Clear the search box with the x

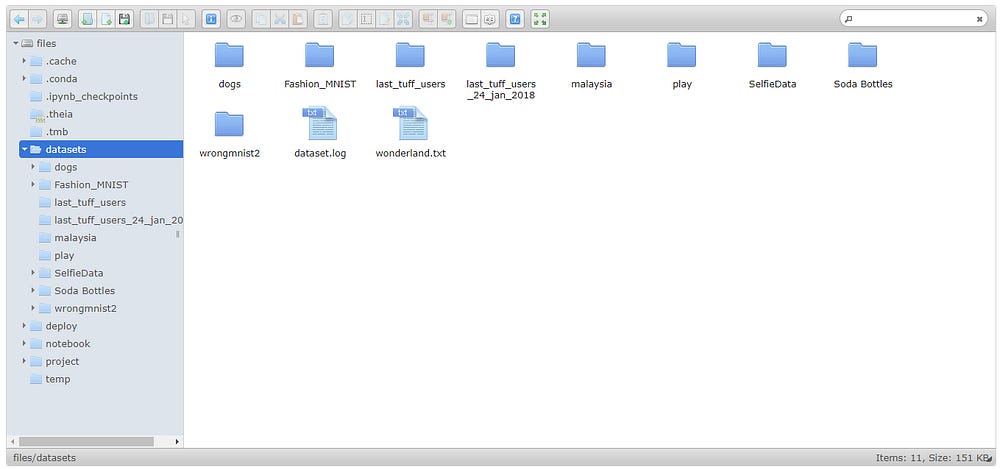pyautogui.click(x=979, y=19)
